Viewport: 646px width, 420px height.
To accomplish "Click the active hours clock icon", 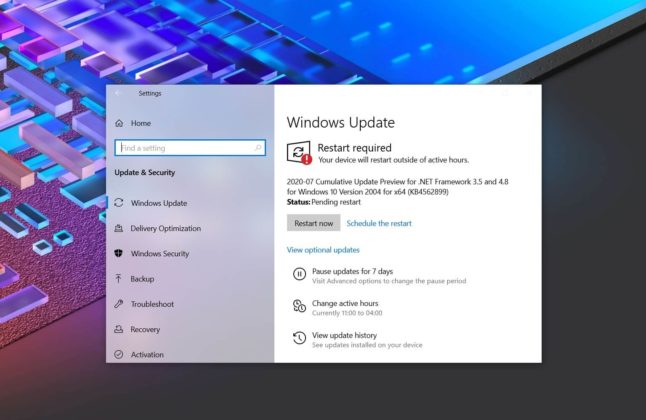I will [x=299, y=306].
